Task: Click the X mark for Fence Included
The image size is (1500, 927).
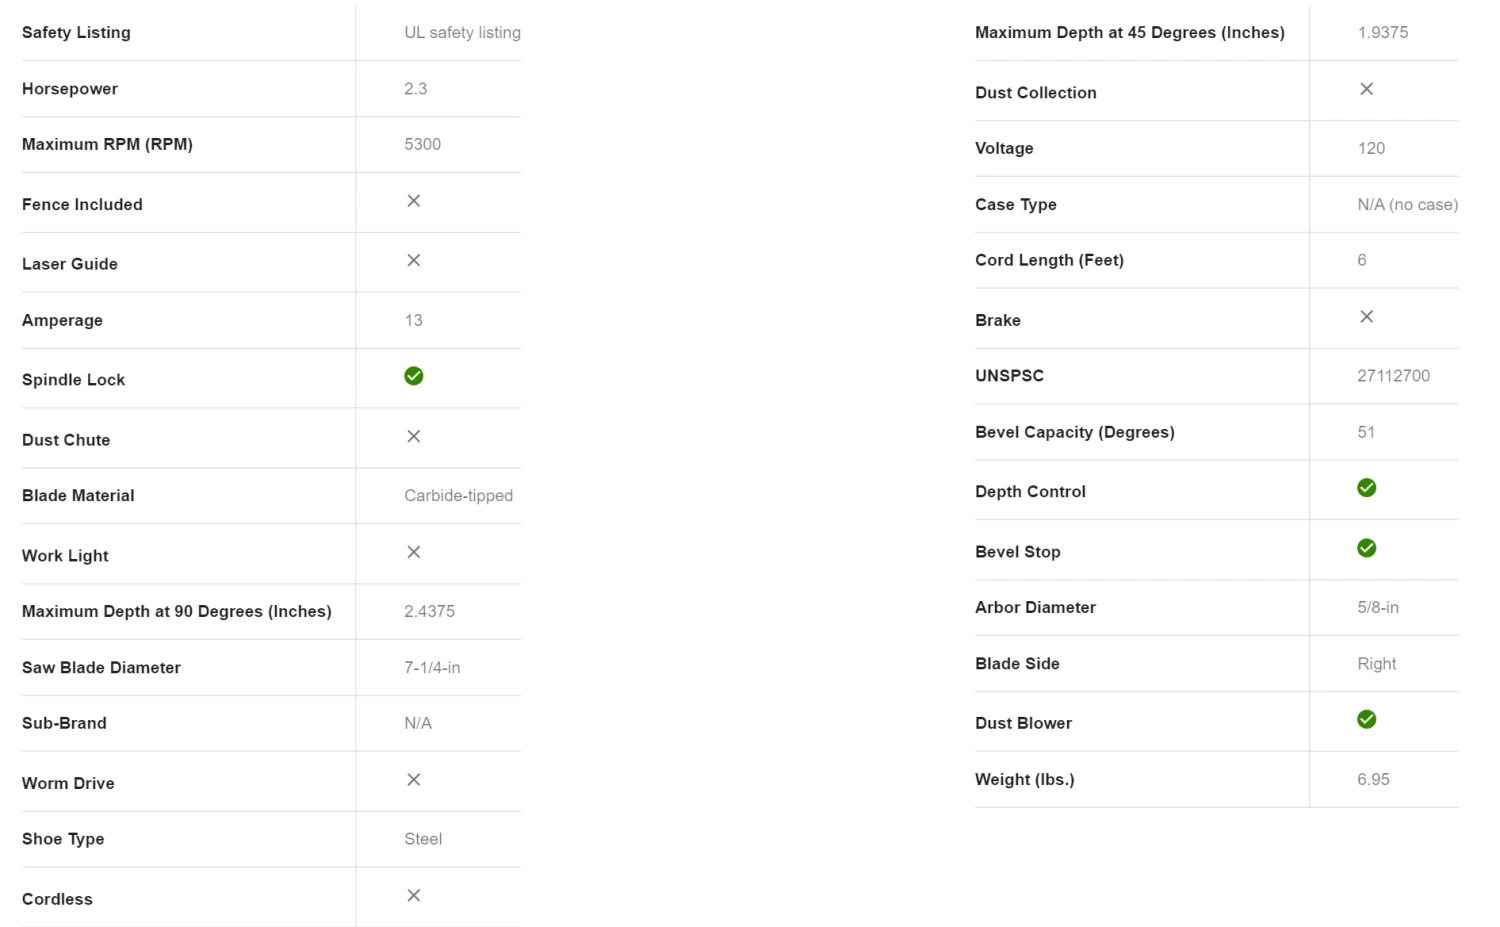Action: click(414, 201)
